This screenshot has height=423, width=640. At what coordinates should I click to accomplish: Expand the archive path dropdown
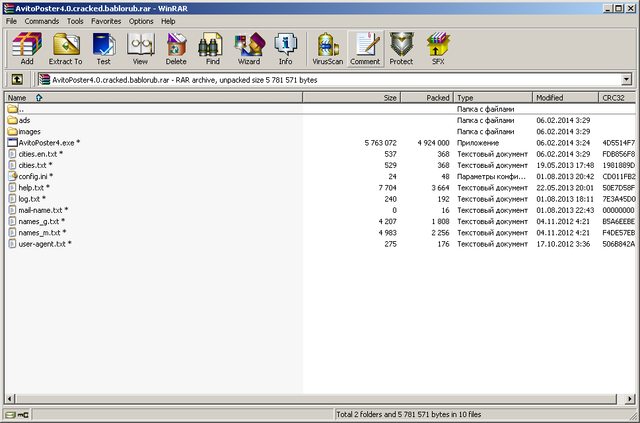627,80
